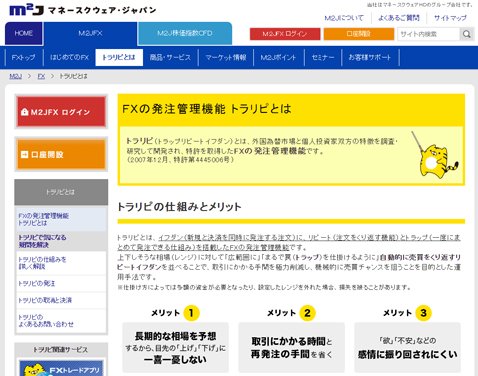Click the メリット 3 yellow number badge
This screenshot has height=376, width=478.
point(423,313)
